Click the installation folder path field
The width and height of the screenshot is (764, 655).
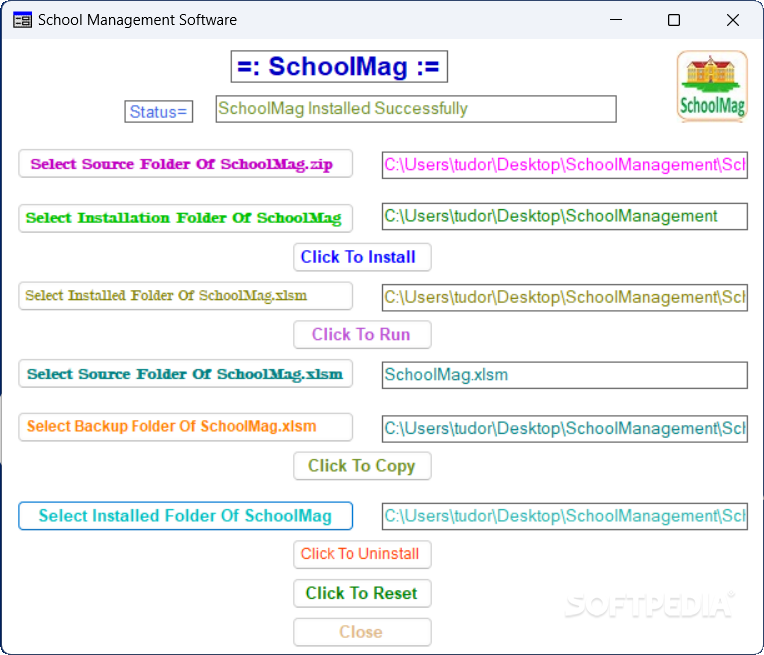point(564,216)
